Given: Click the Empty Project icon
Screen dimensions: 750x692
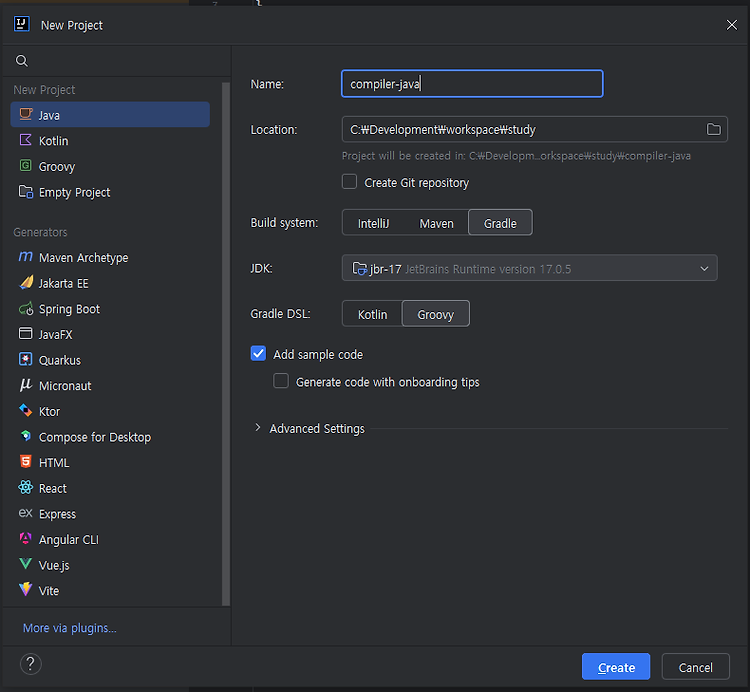Looking at the screenshot, I should click(25, 191).
